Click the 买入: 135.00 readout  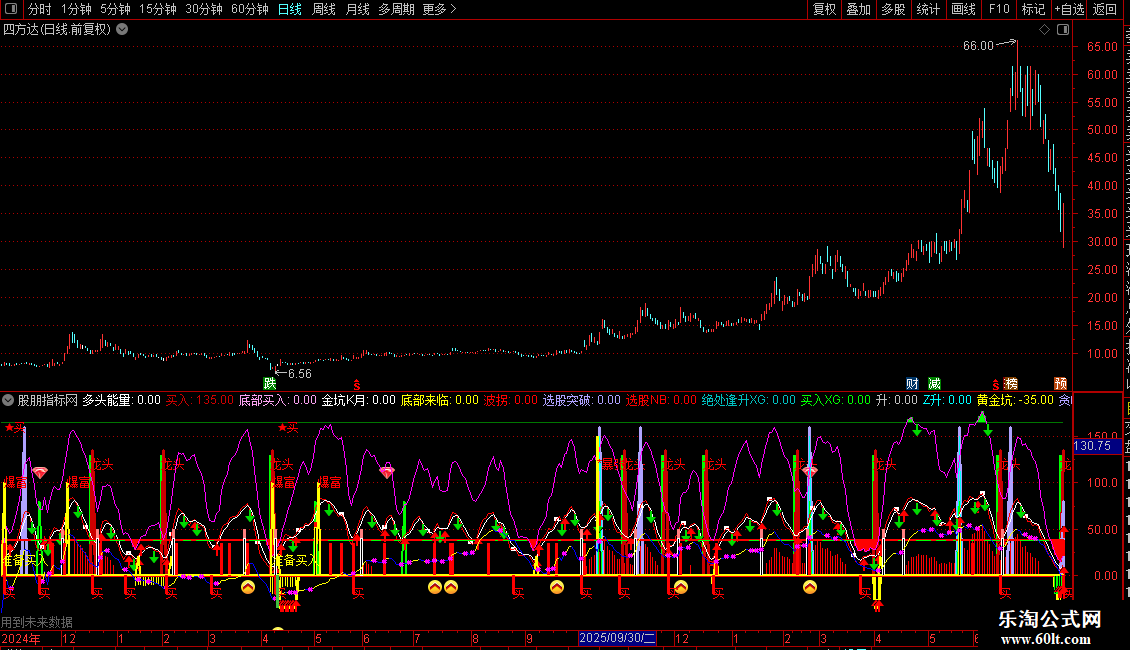200,400
